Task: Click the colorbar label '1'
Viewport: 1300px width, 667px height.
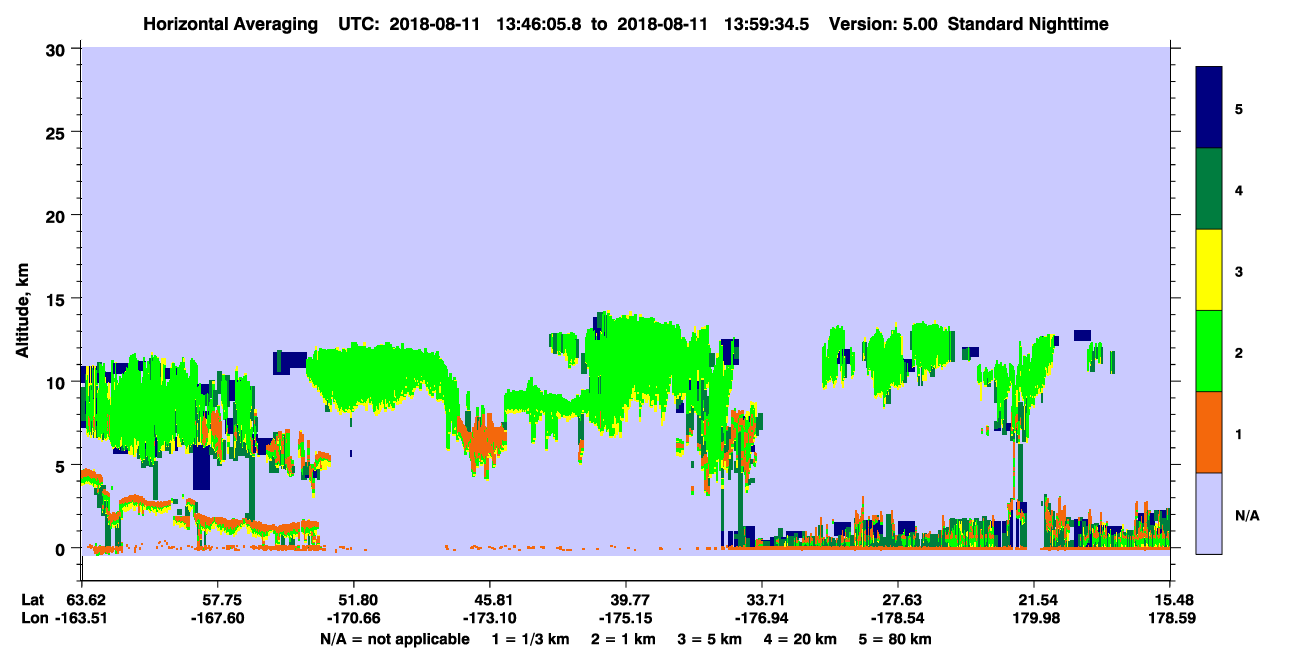Action: [x=1239, y=432]
